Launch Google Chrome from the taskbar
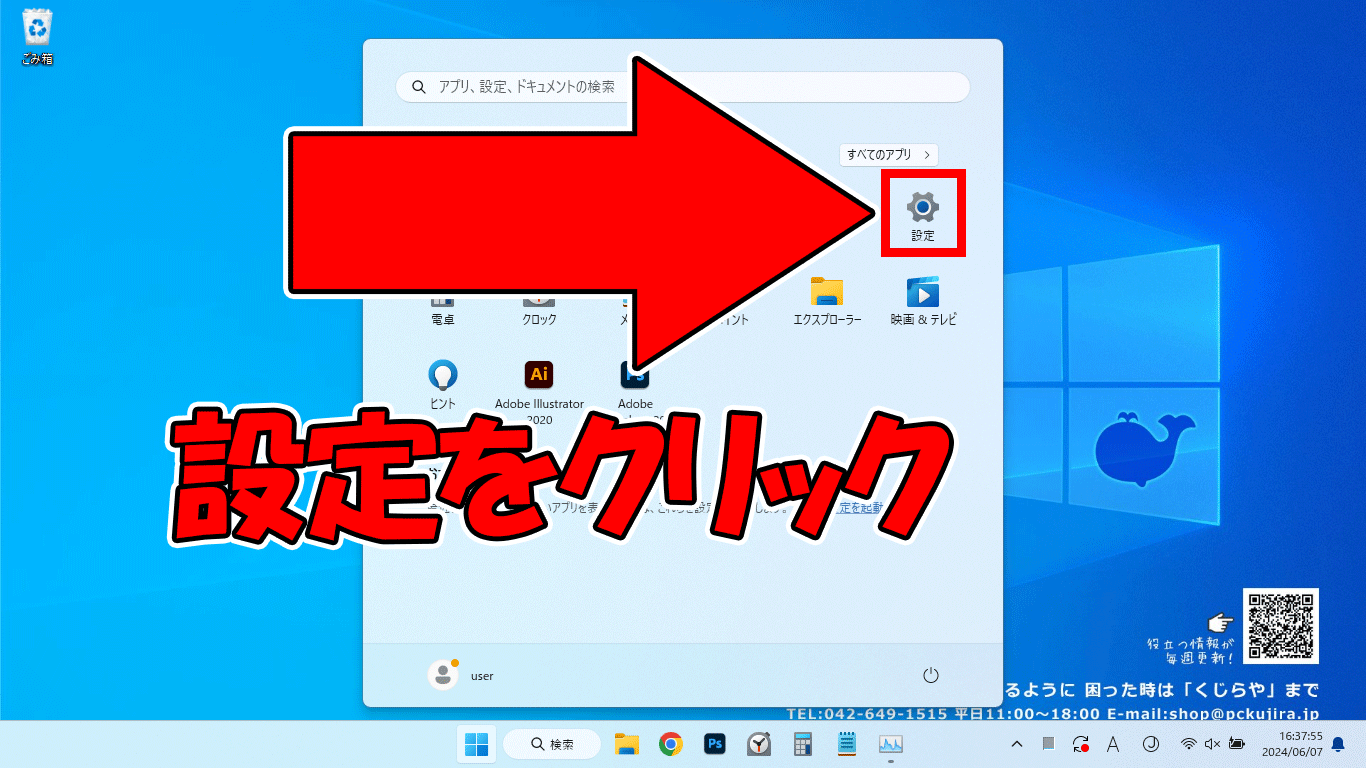The height and width of the screenshot is (768, 1366). pyautogui.click(x=671, y=744)
